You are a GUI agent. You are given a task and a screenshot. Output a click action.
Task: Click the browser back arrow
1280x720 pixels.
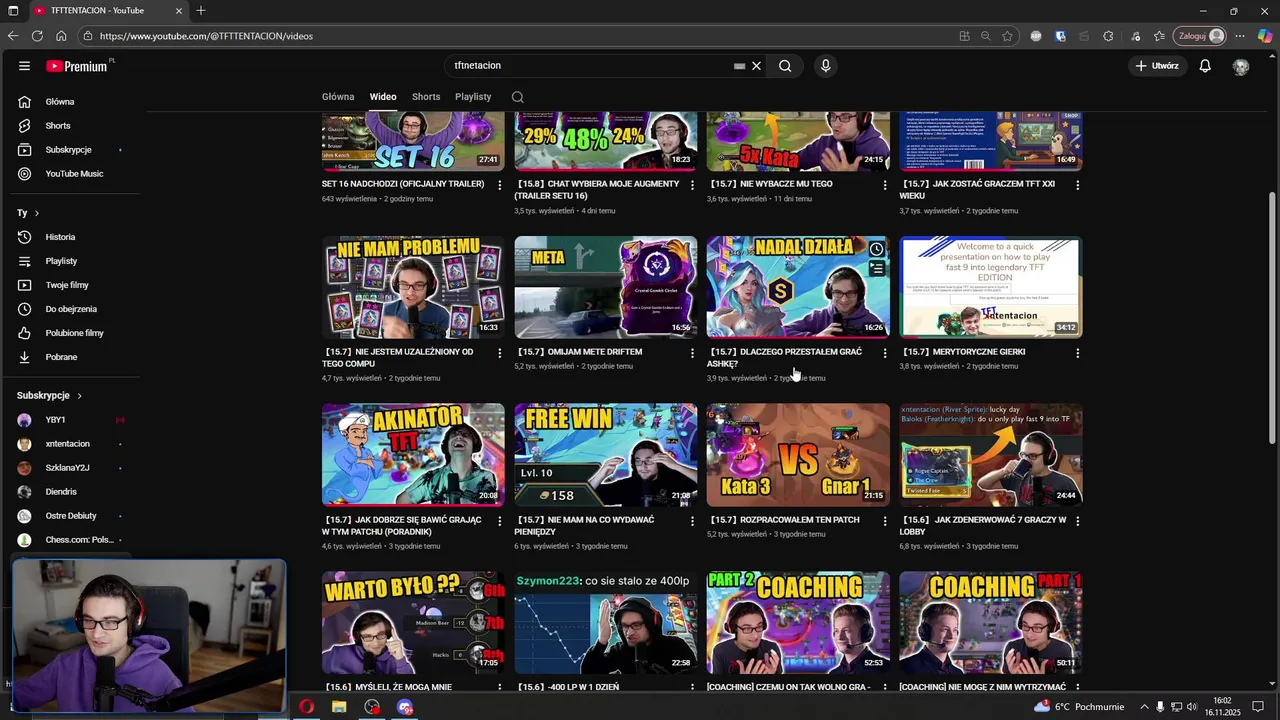[13, 36]
